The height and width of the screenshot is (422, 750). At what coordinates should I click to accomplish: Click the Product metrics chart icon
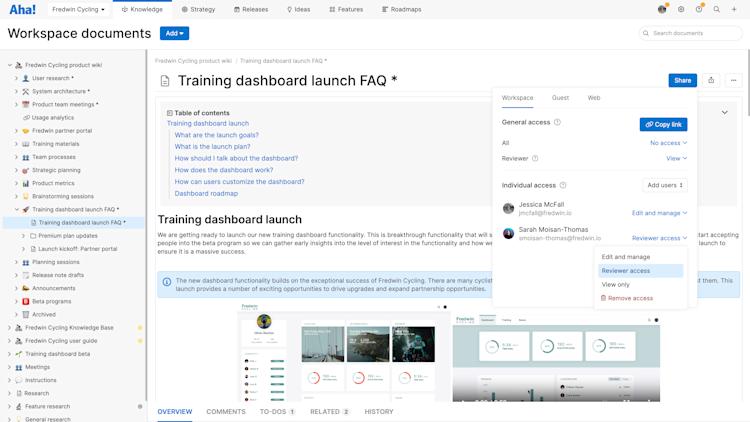coord(26,183)
